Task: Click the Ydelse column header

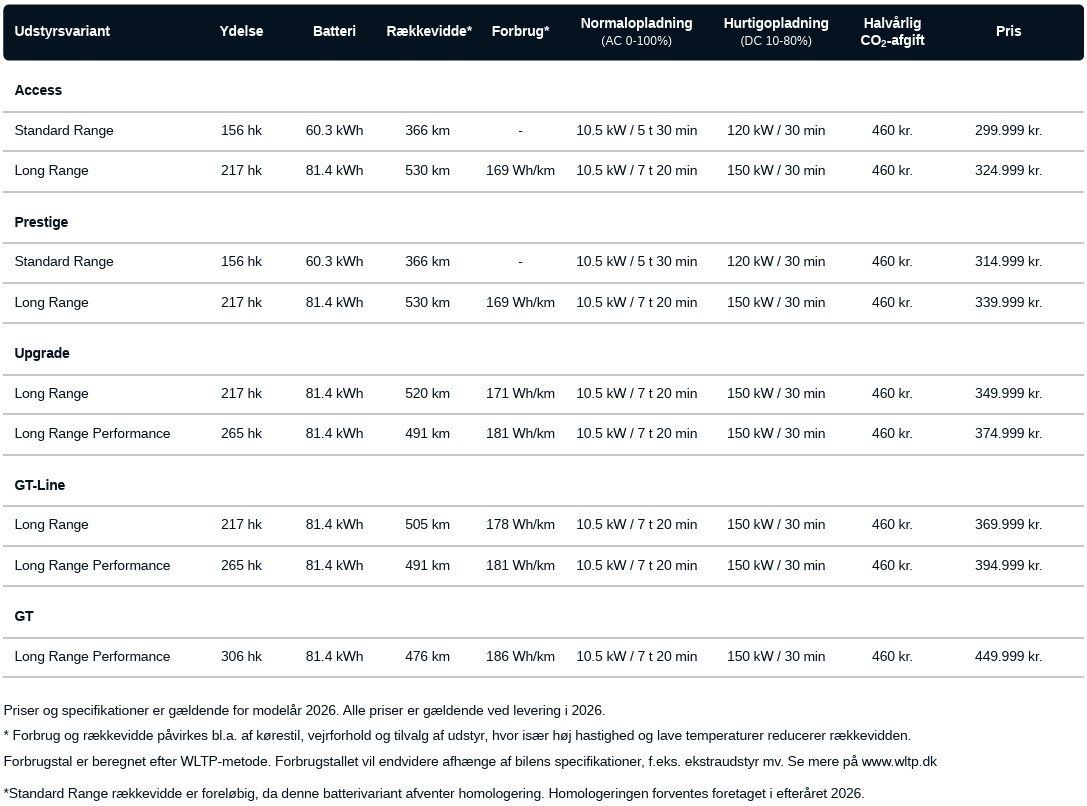Action: coord(241,31)
